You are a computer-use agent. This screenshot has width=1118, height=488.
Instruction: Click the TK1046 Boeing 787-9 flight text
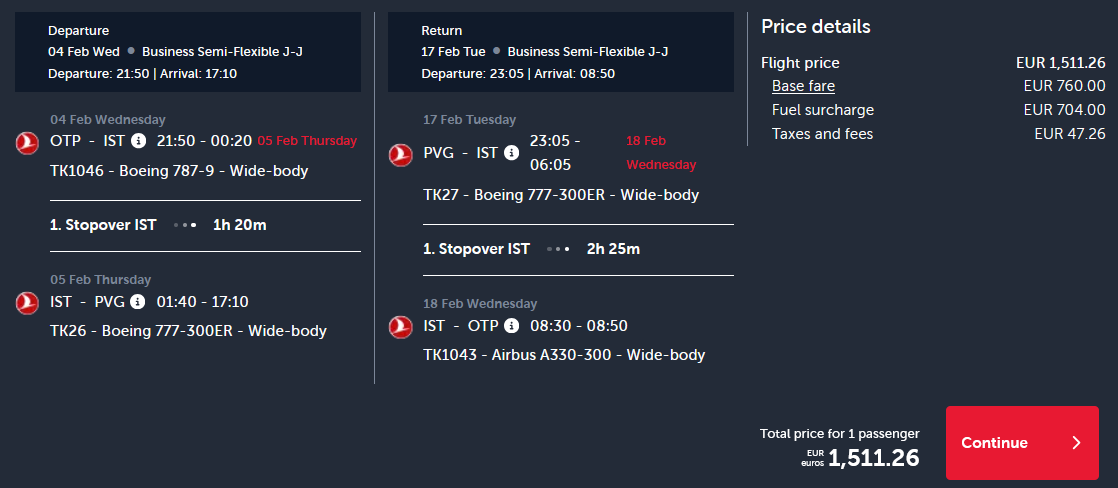click(179, 171)
